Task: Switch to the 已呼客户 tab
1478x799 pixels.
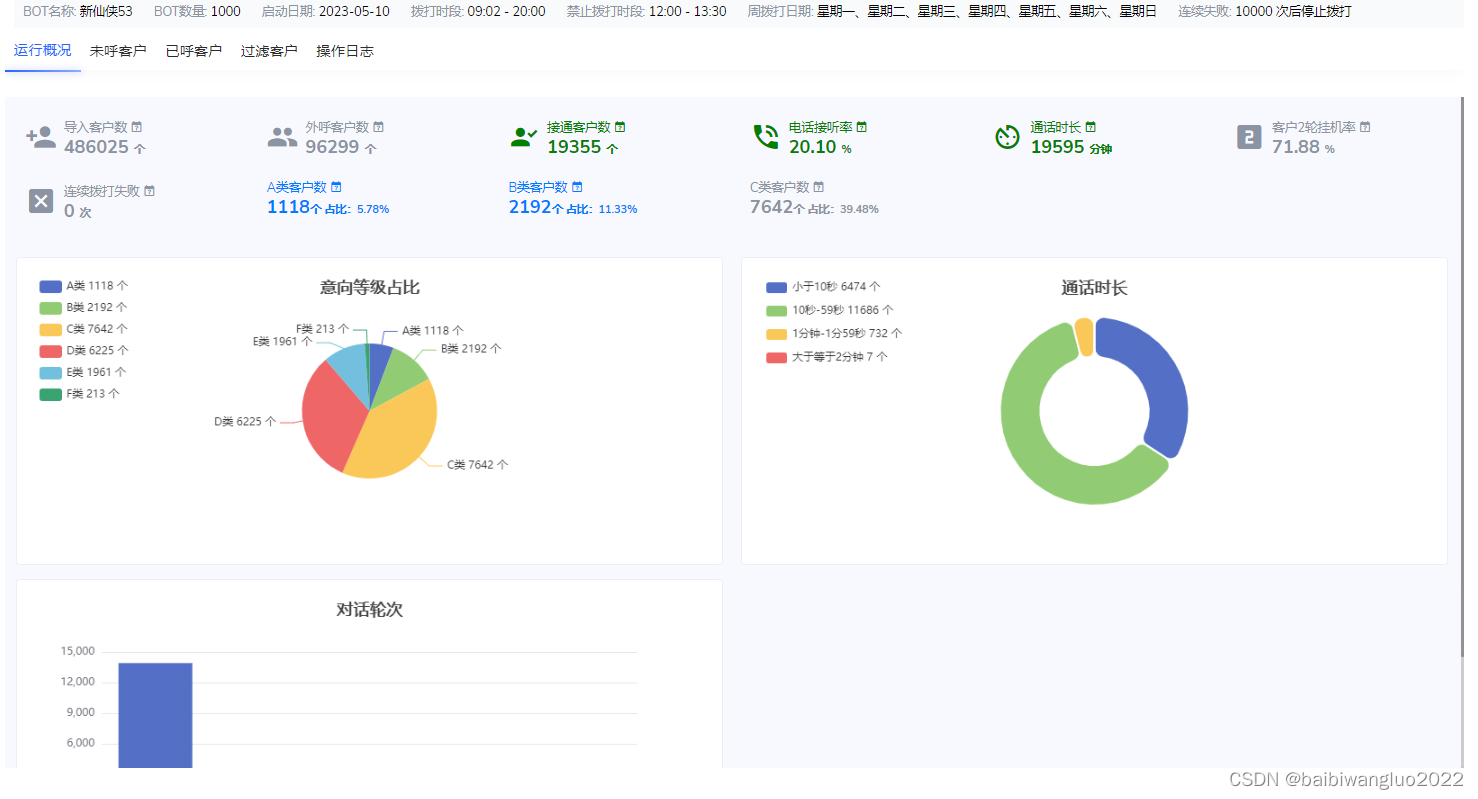Action: (194, 51)
